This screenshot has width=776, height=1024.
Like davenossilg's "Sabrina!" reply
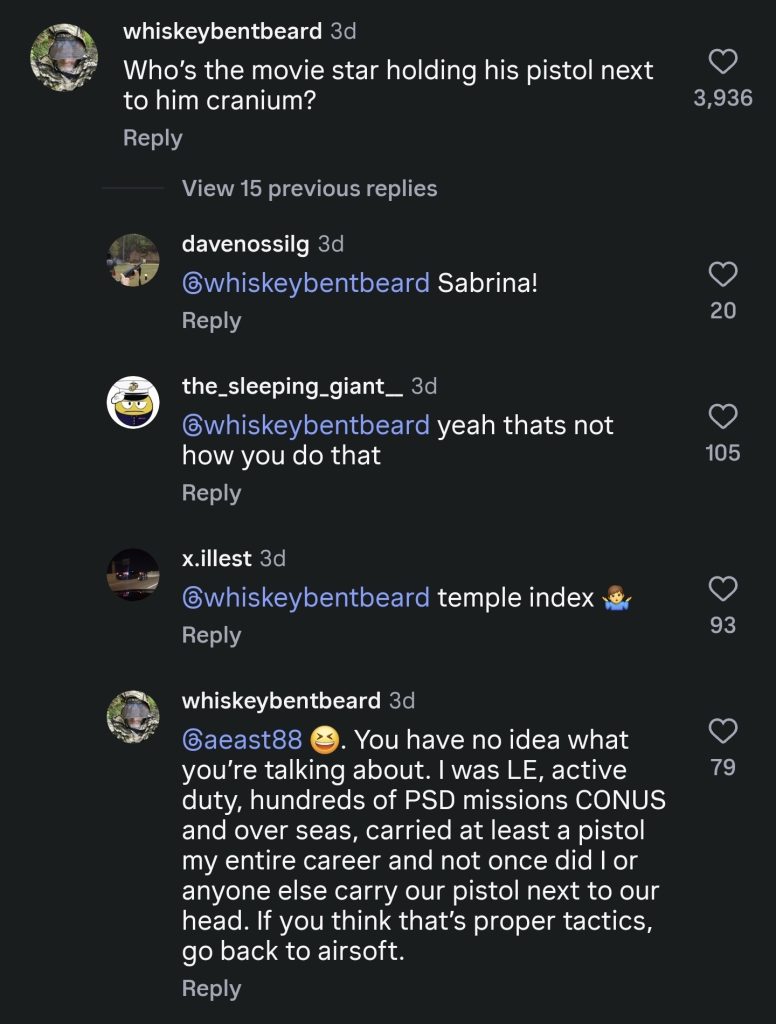pos(722,274)
